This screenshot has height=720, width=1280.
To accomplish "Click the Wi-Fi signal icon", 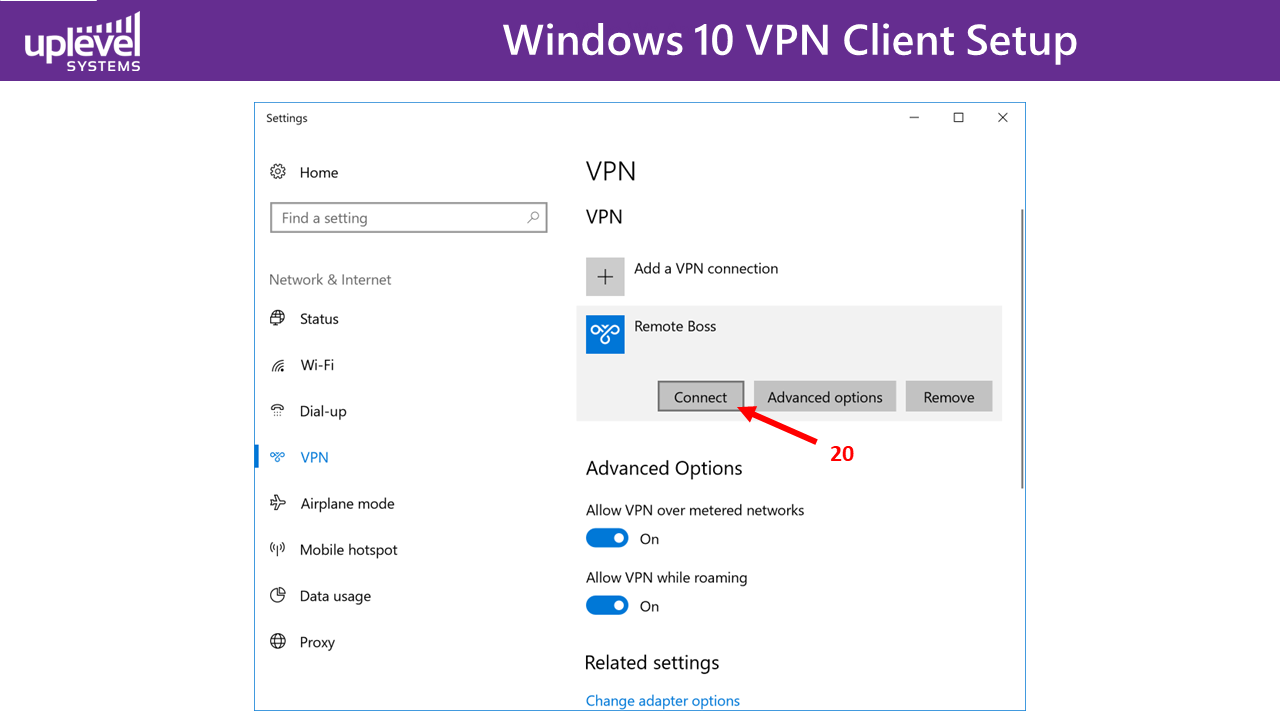I will pyautogui.click(x=278, y=365).
